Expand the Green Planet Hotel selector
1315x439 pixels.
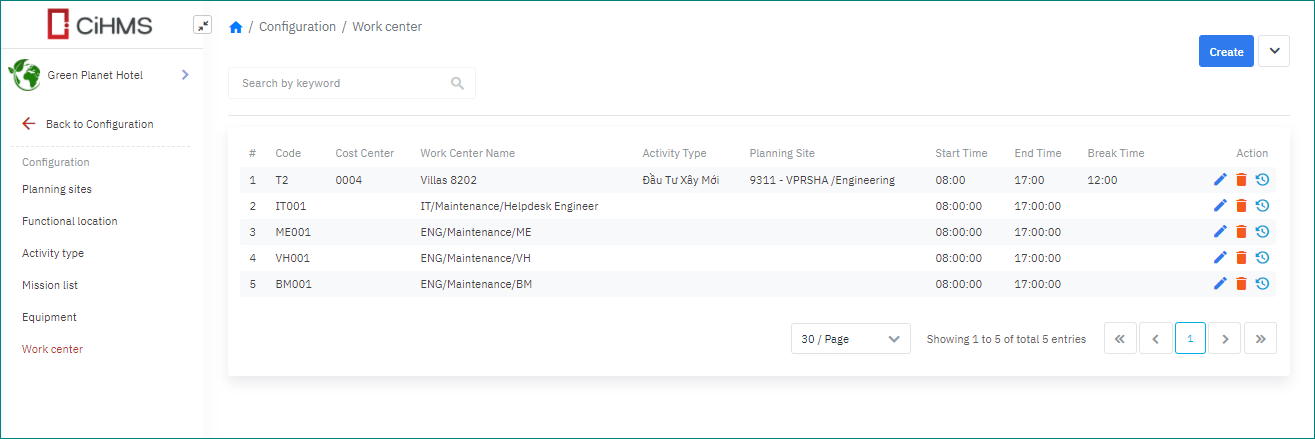[x=185, y=75]
